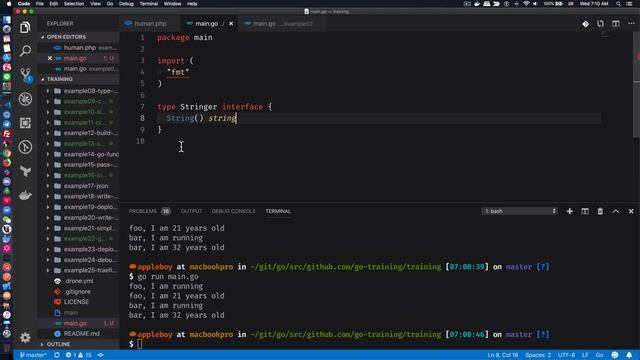
Task: Click LF end-of-line status item
Action: click(x=585, y=355)
